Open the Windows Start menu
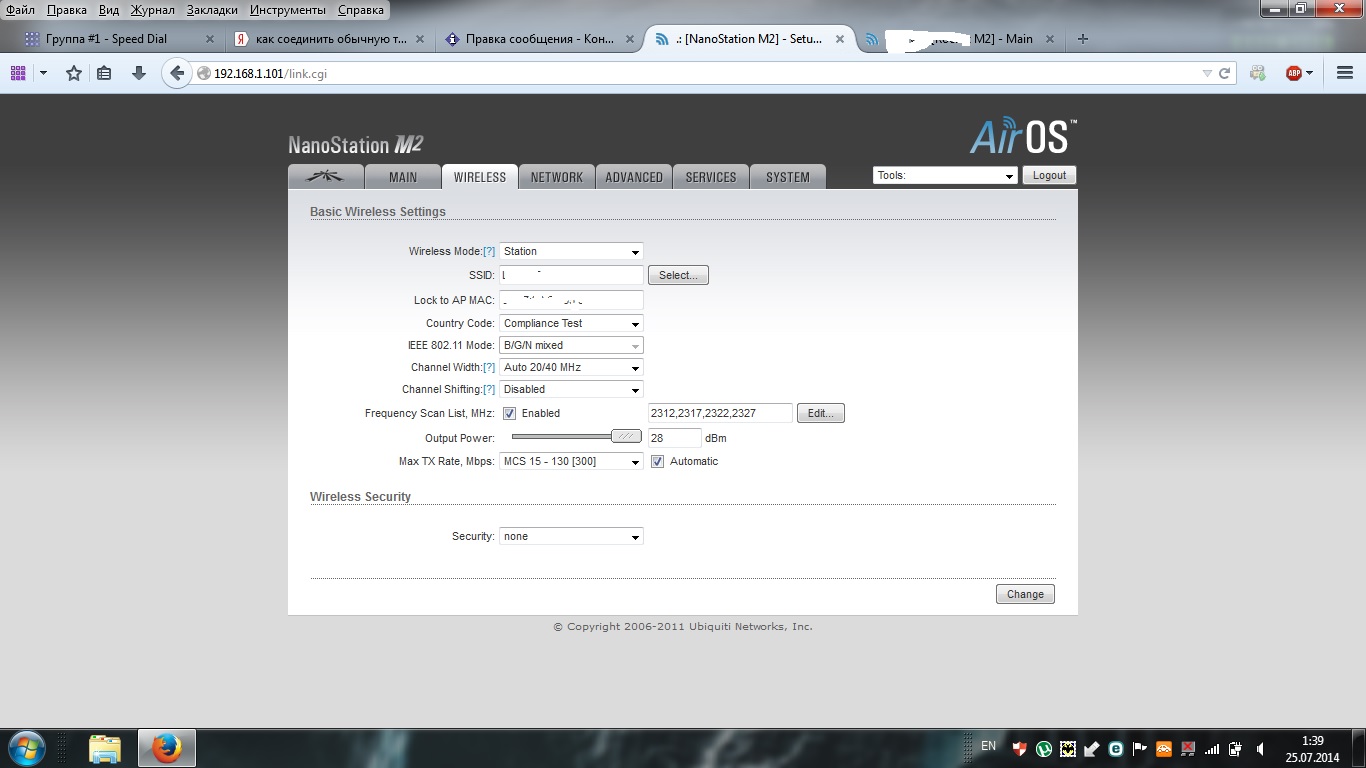This screenshot has height=768, width=1366. tap(26, 748)
